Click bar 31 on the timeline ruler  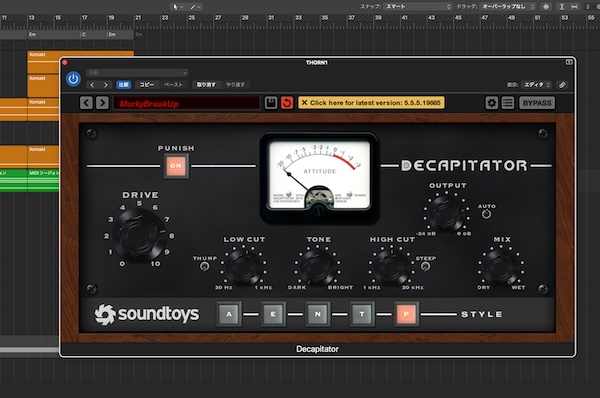coord(271,18)
